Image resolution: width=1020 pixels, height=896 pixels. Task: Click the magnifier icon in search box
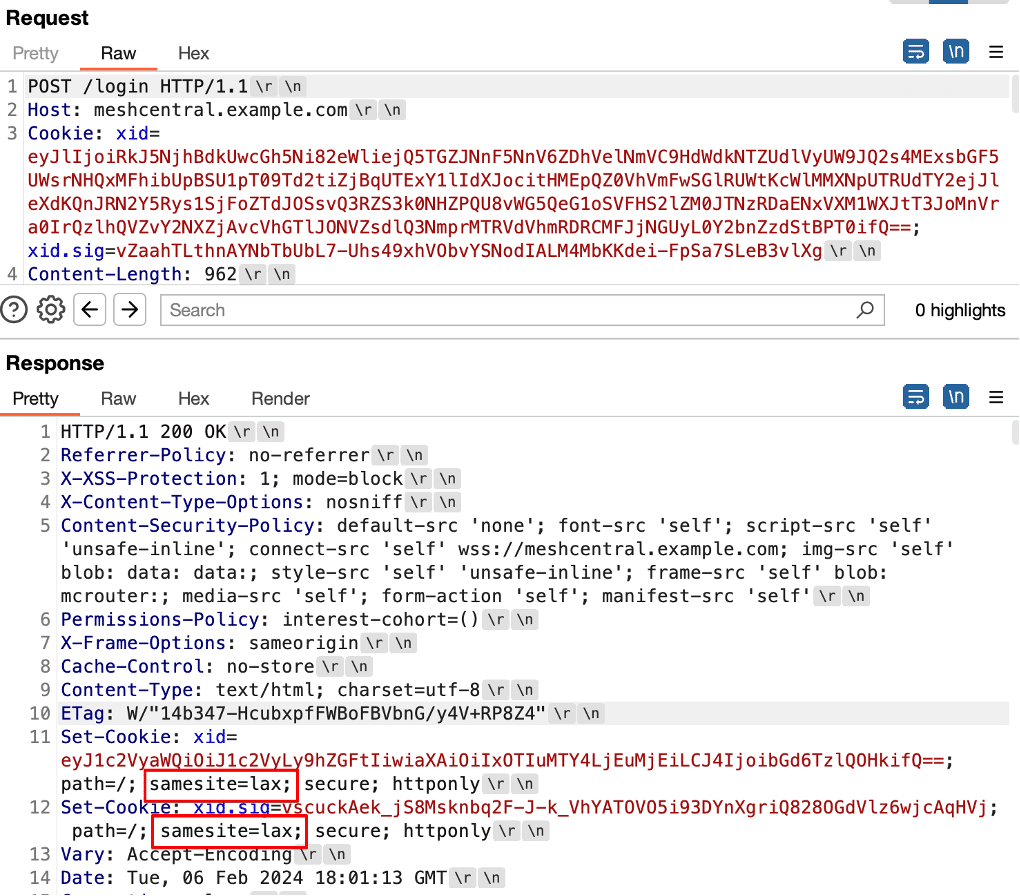coord(865,310)
